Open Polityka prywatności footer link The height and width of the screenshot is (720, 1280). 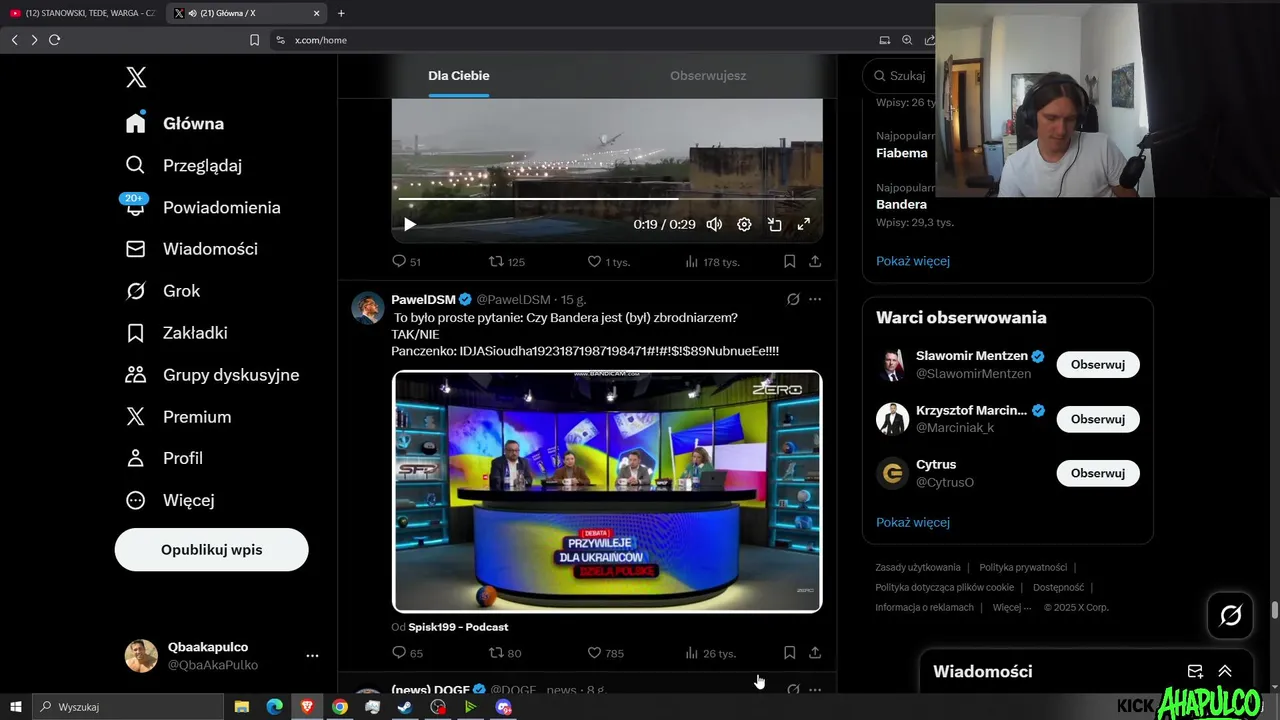(x=1023, y=567)
